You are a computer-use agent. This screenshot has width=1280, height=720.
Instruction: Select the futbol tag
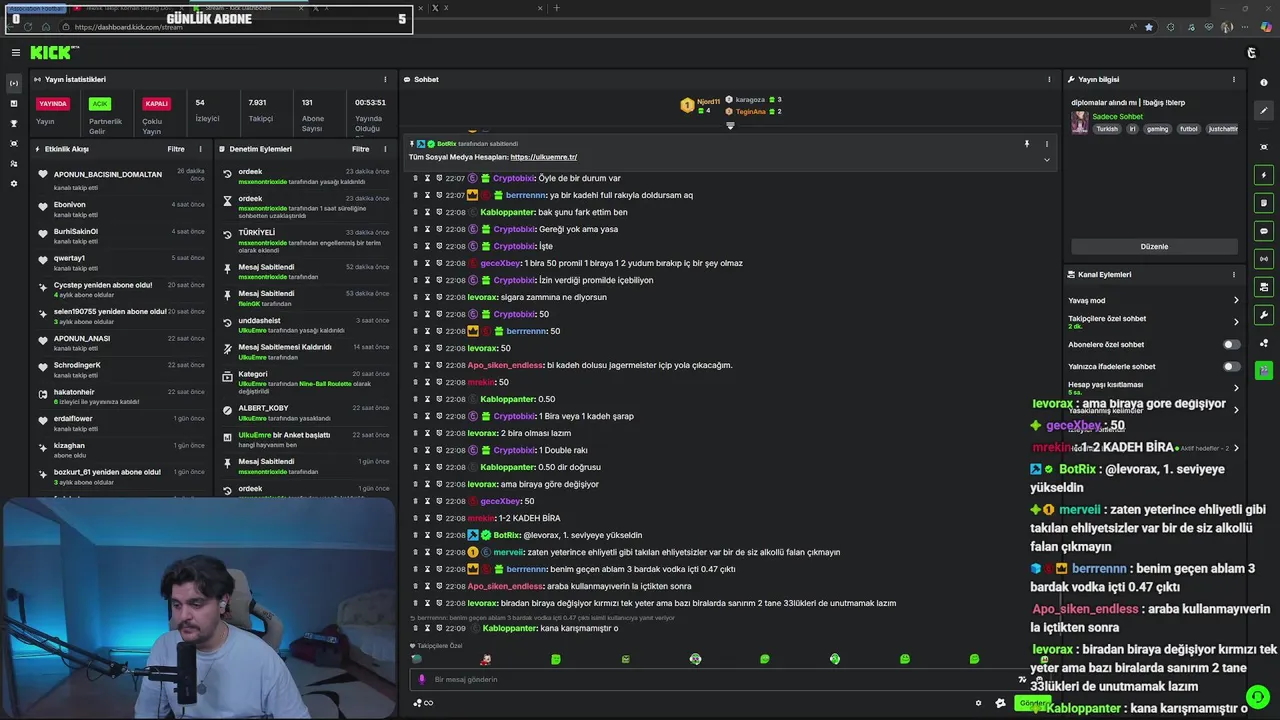(1188, 129)
